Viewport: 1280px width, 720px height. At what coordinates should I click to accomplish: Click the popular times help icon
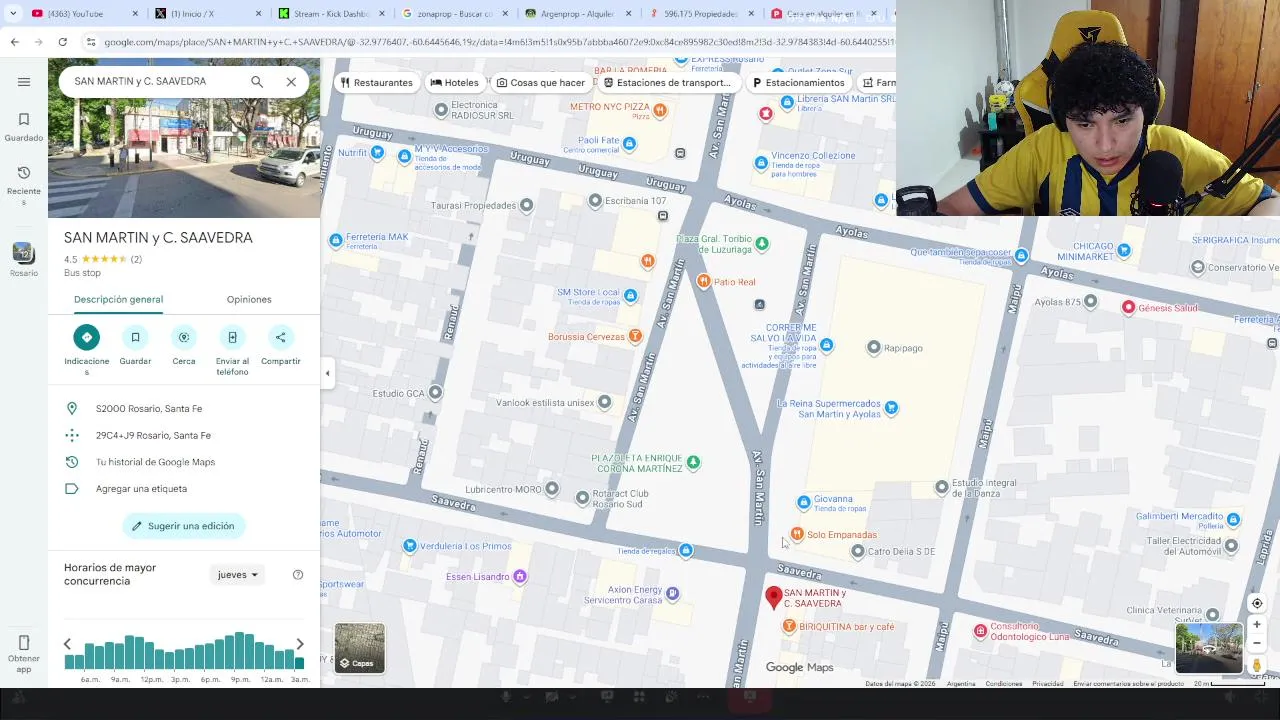pos(298,575)
